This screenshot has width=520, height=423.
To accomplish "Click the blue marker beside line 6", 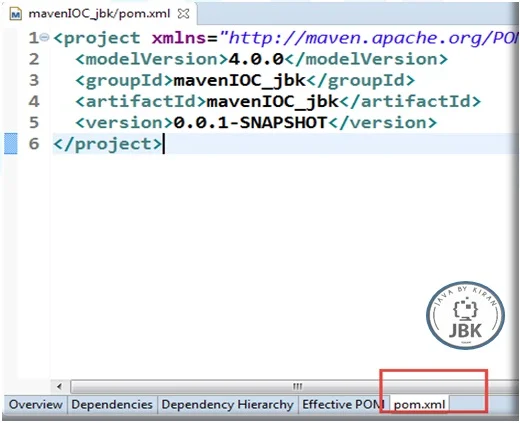I will point(11,144).
